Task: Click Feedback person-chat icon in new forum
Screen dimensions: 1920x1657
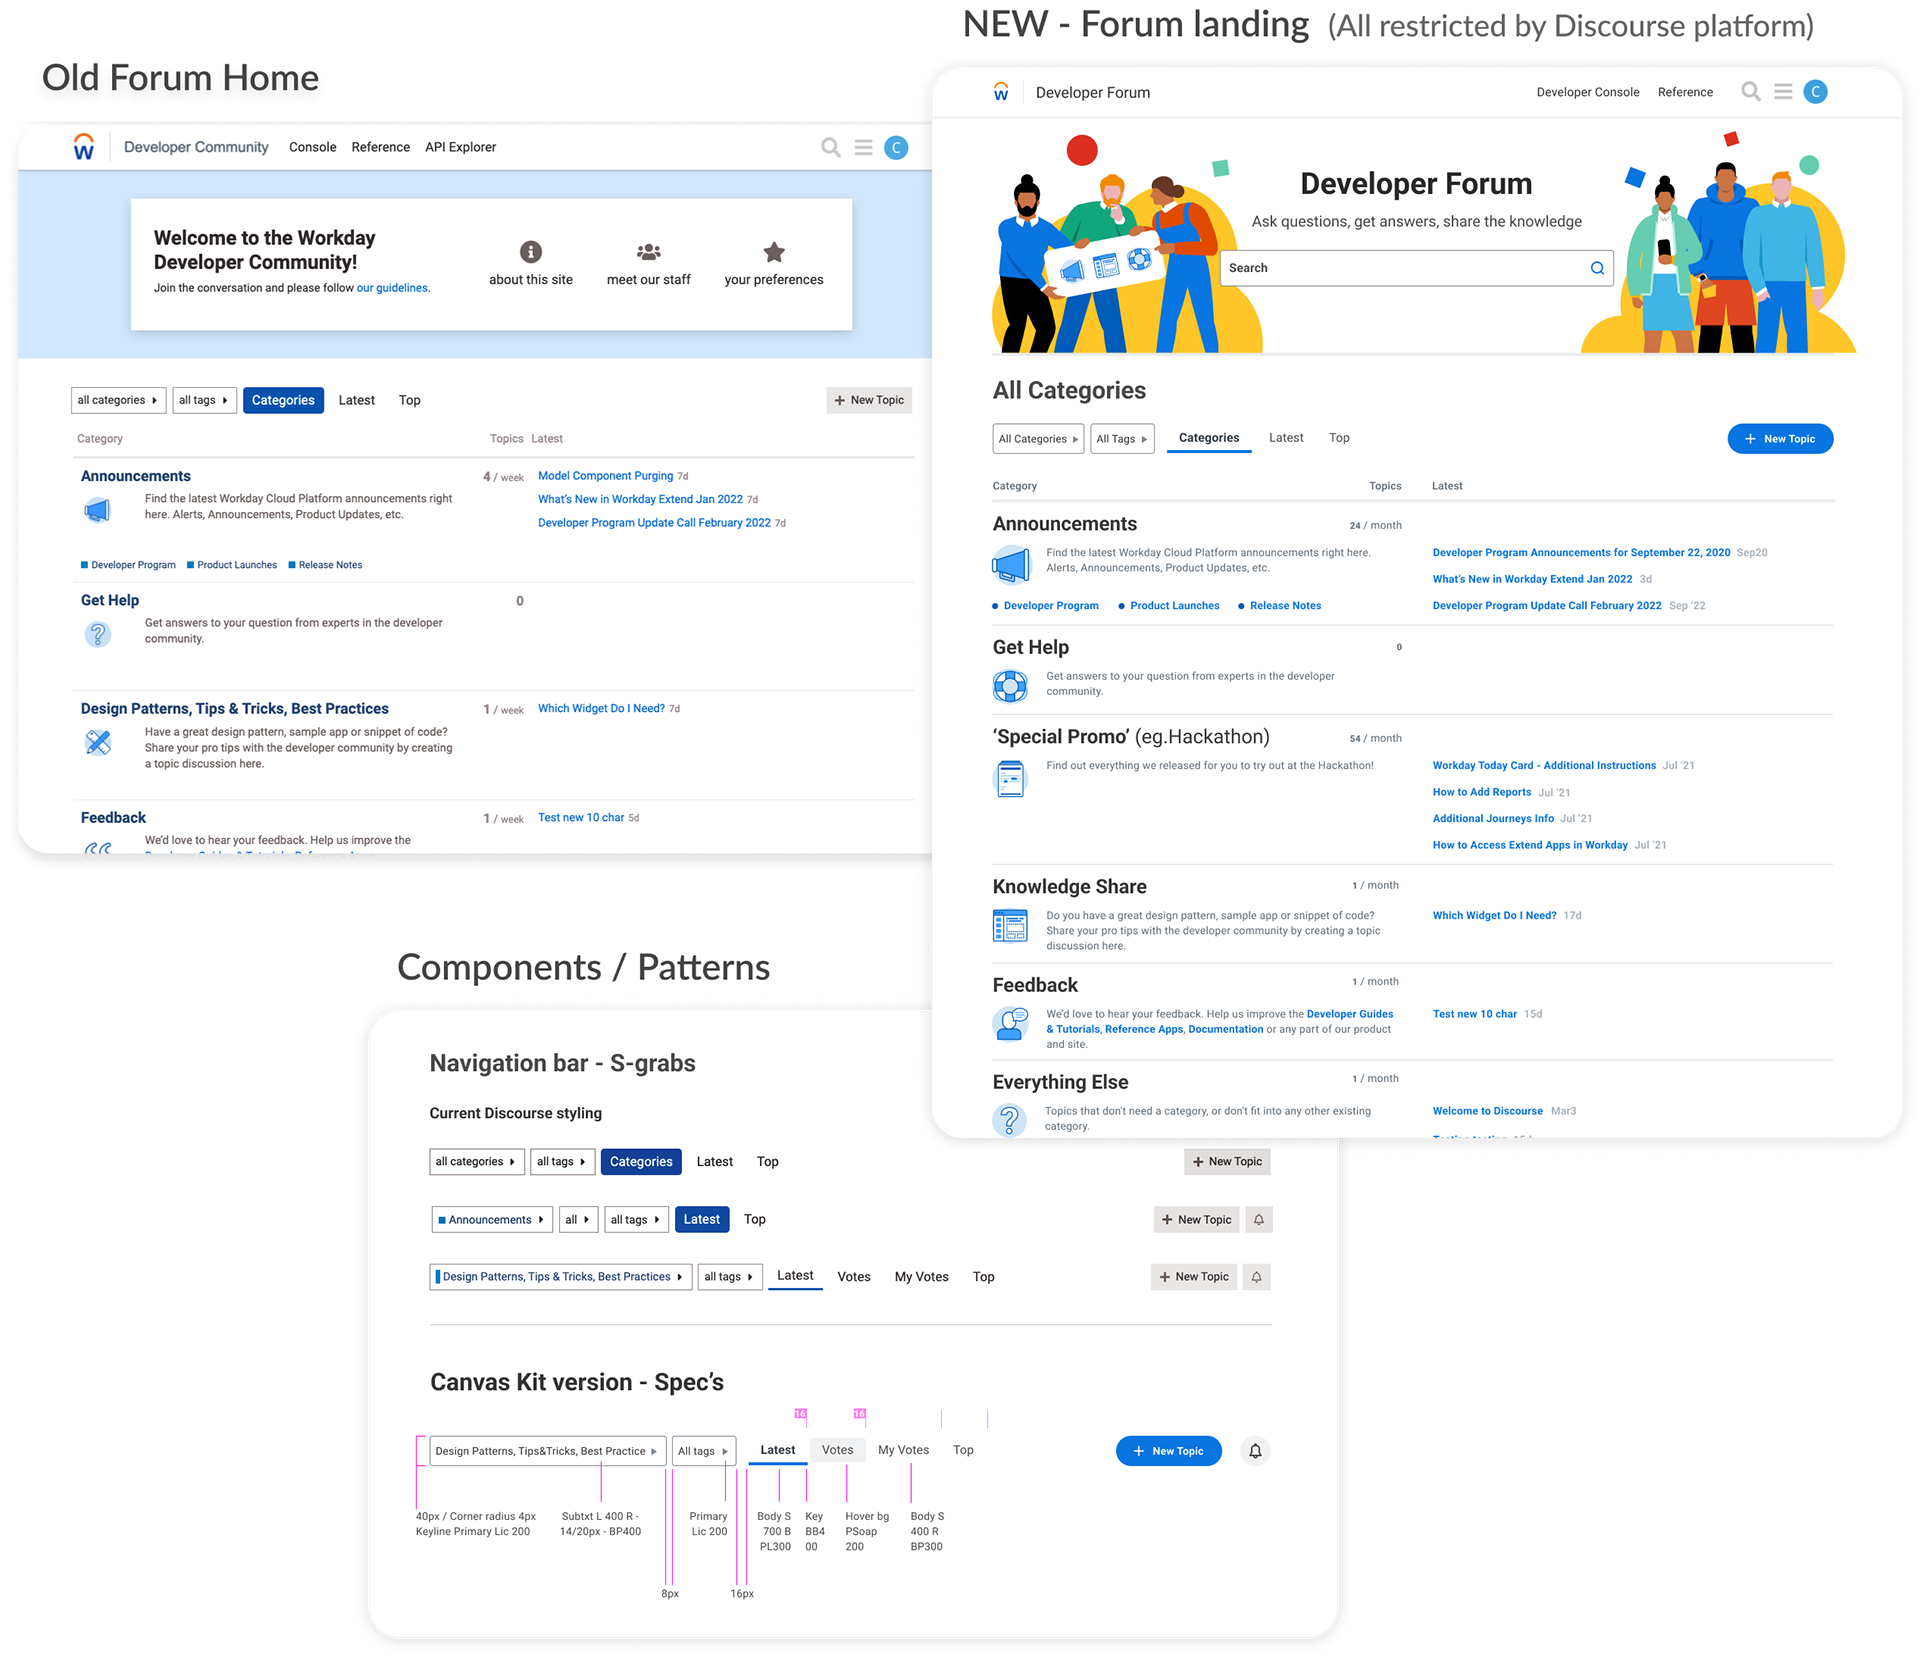Action: [x=1010, y=1024]
